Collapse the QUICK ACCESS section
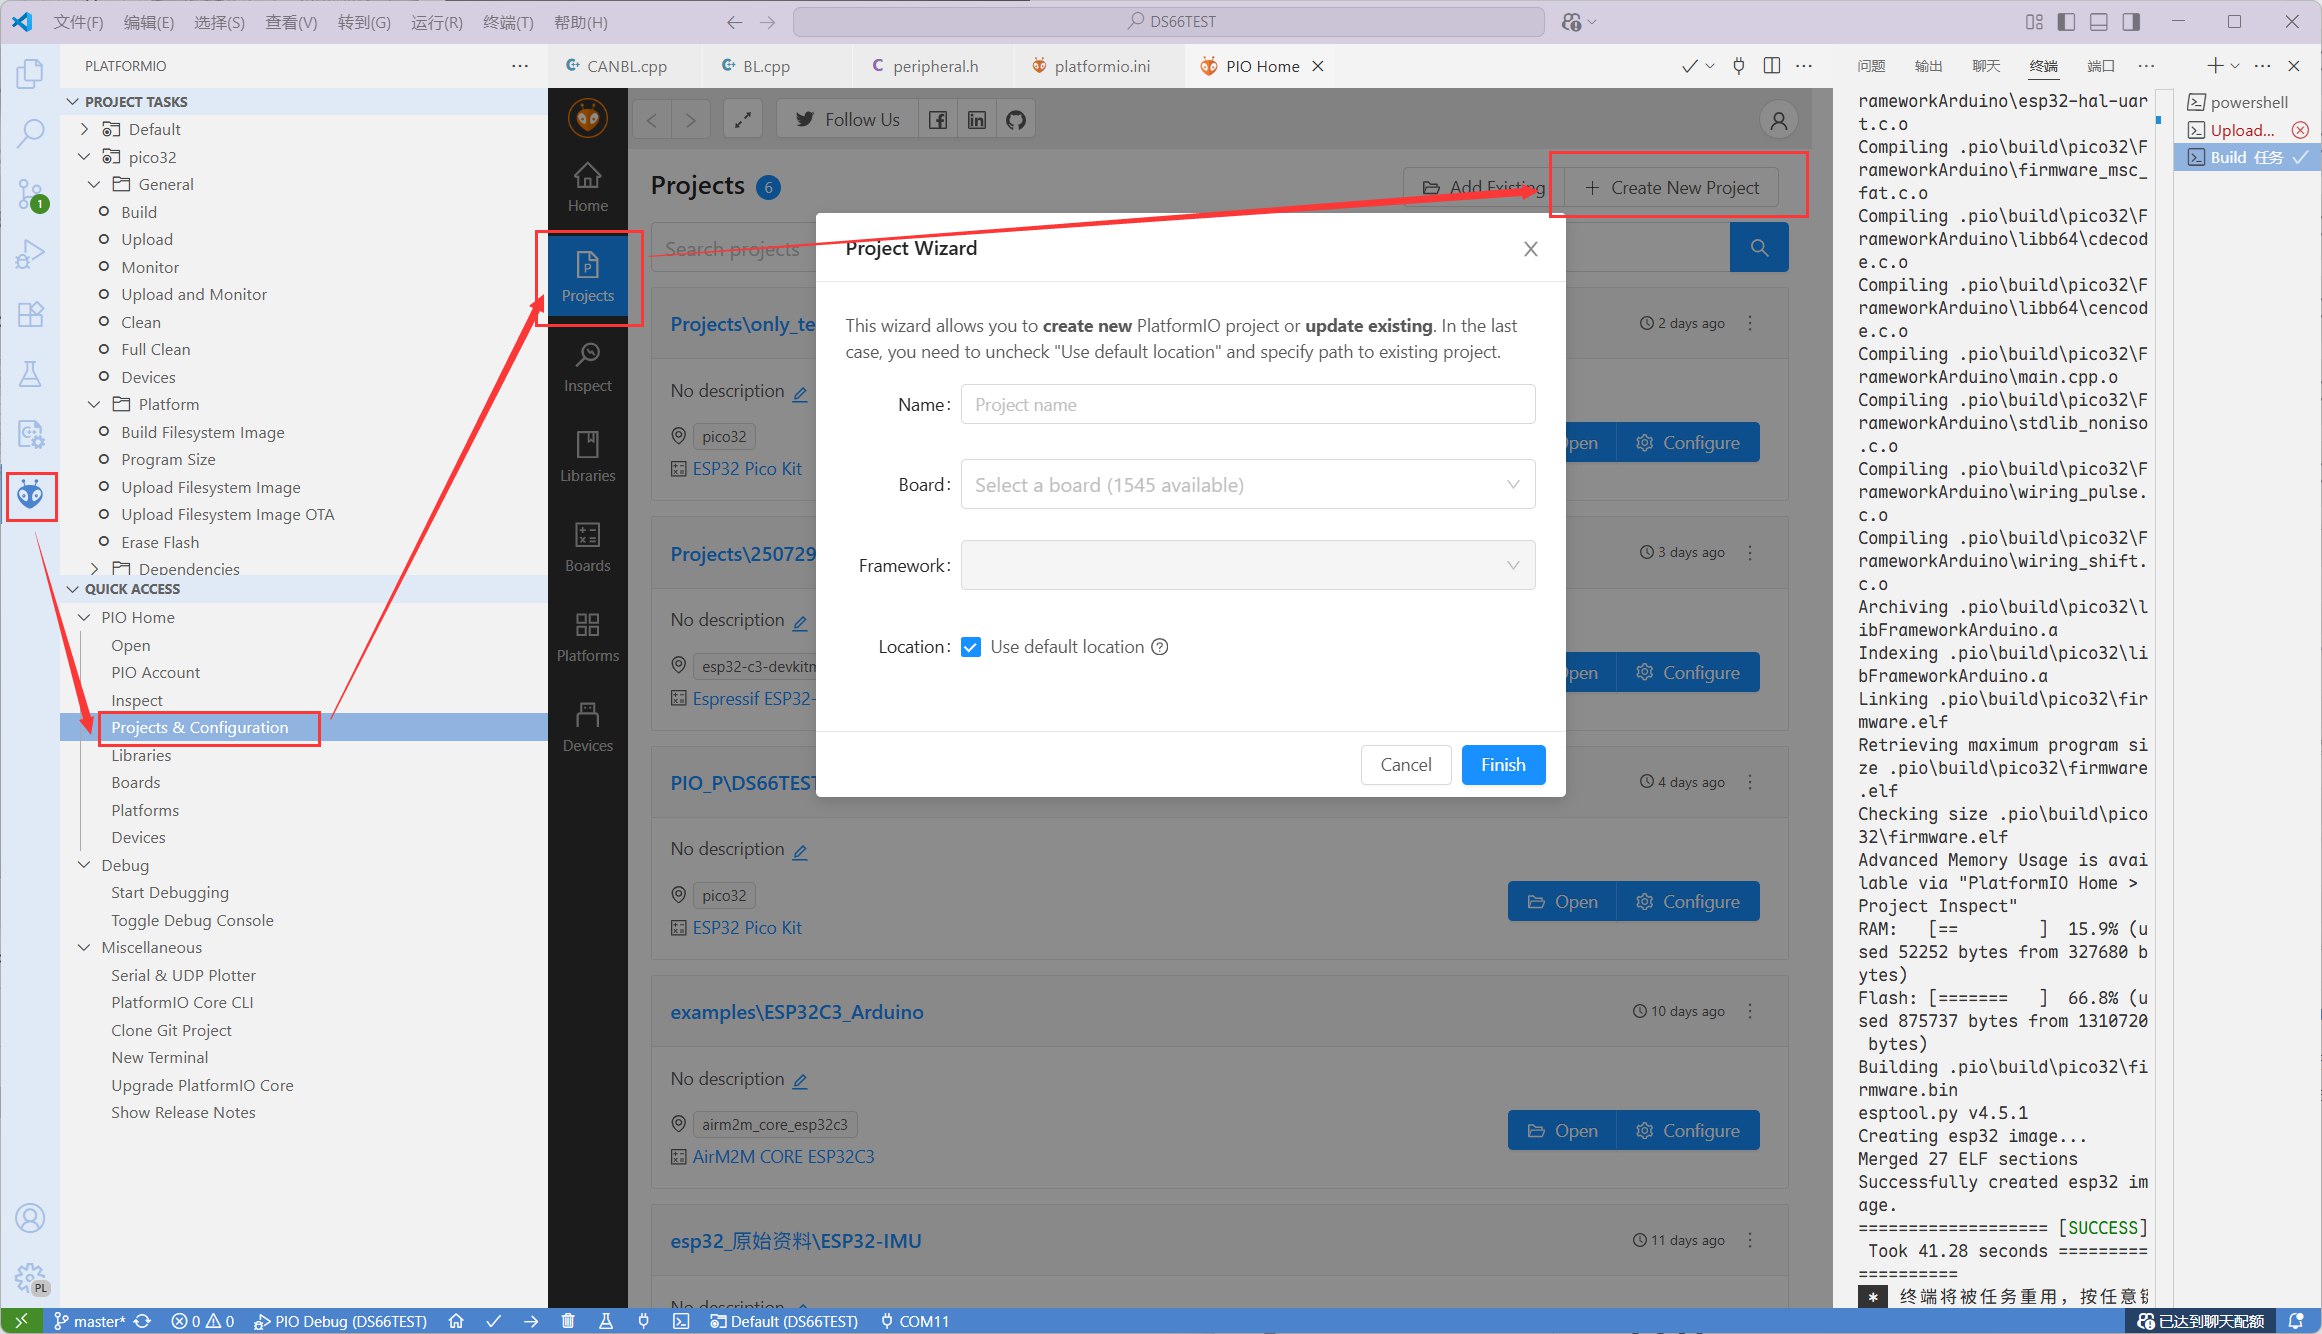2322x1334 pixels. 73,589
